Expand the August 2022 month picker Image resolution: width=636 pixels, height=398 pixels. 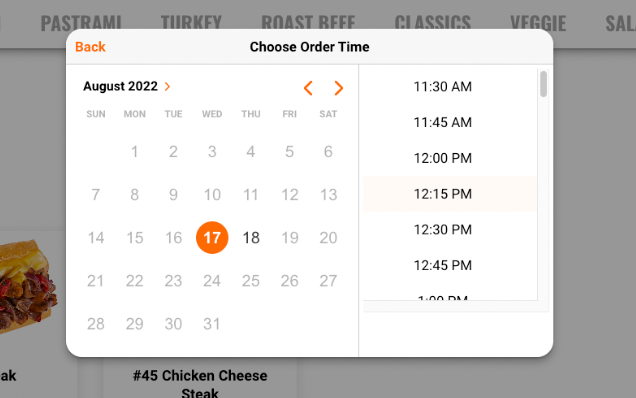pos(127,86)
